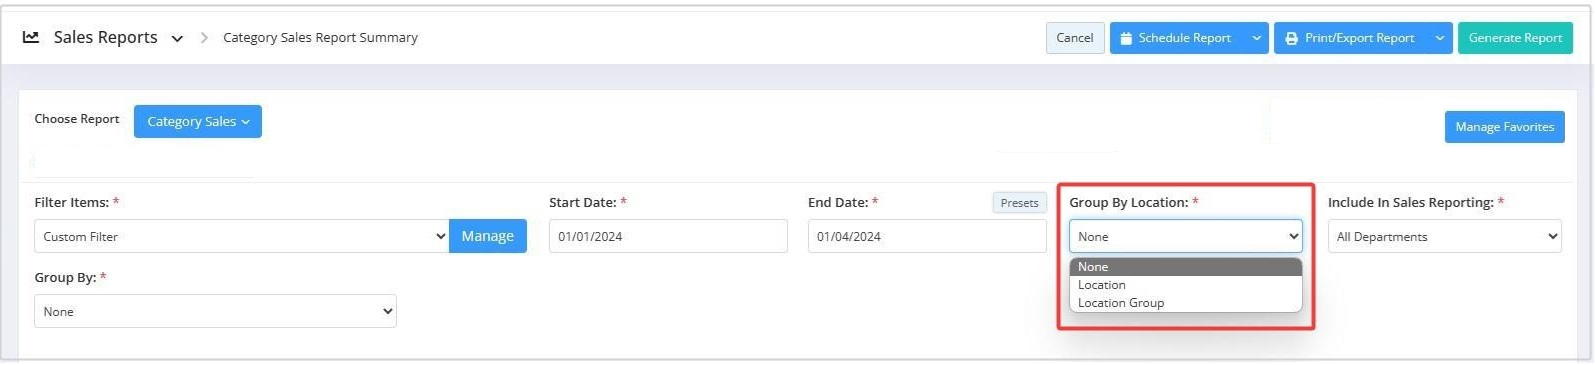Click the Manage Favorites button
This screenshot has height=365, width=1595.
(x=1504, y=127)
